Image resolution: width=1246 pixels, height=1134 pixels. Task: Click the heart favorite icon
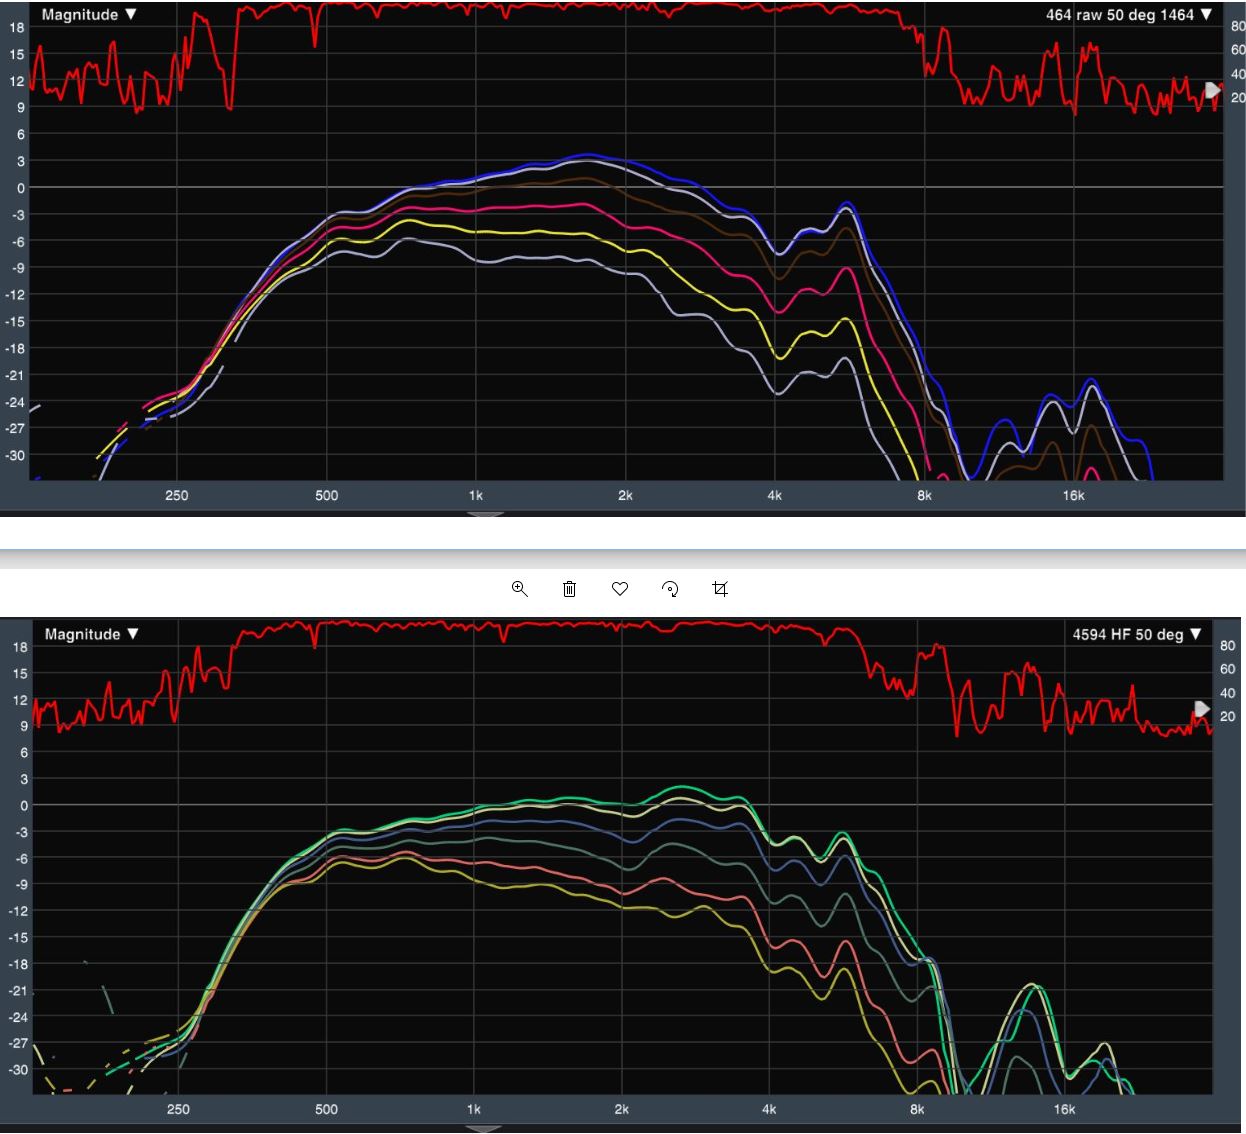click(620, 589)
